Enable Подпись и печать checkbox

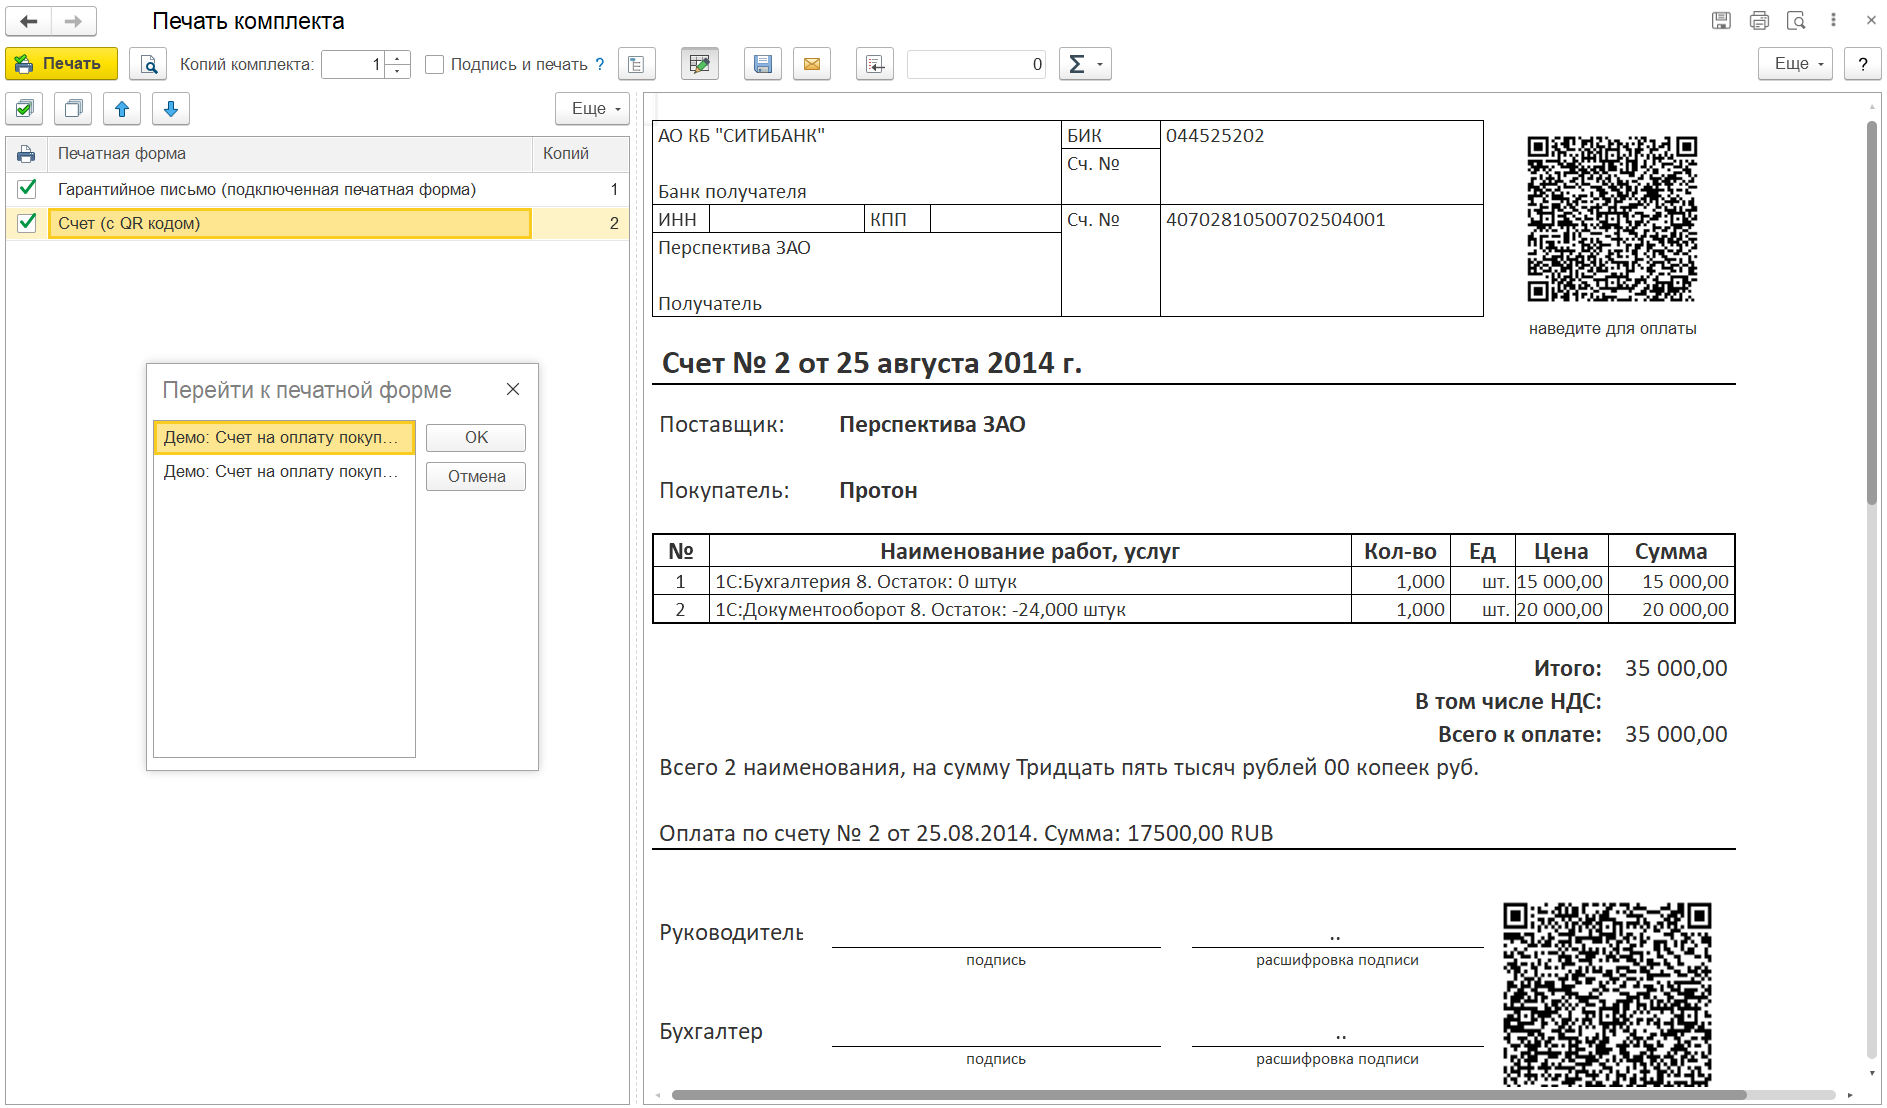point(434,64)
